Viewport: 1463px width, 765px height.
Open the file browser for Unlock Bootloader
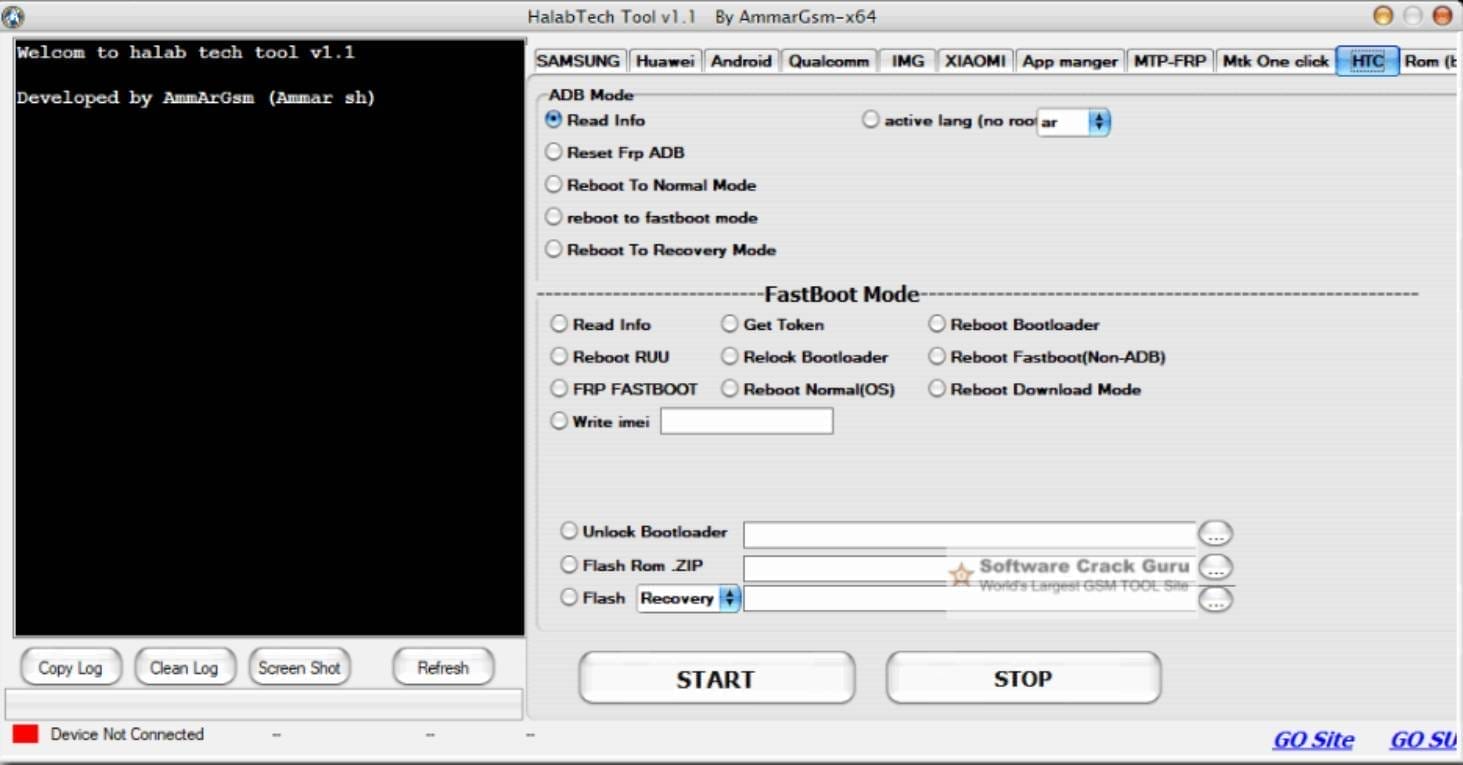coord(1215,533)
